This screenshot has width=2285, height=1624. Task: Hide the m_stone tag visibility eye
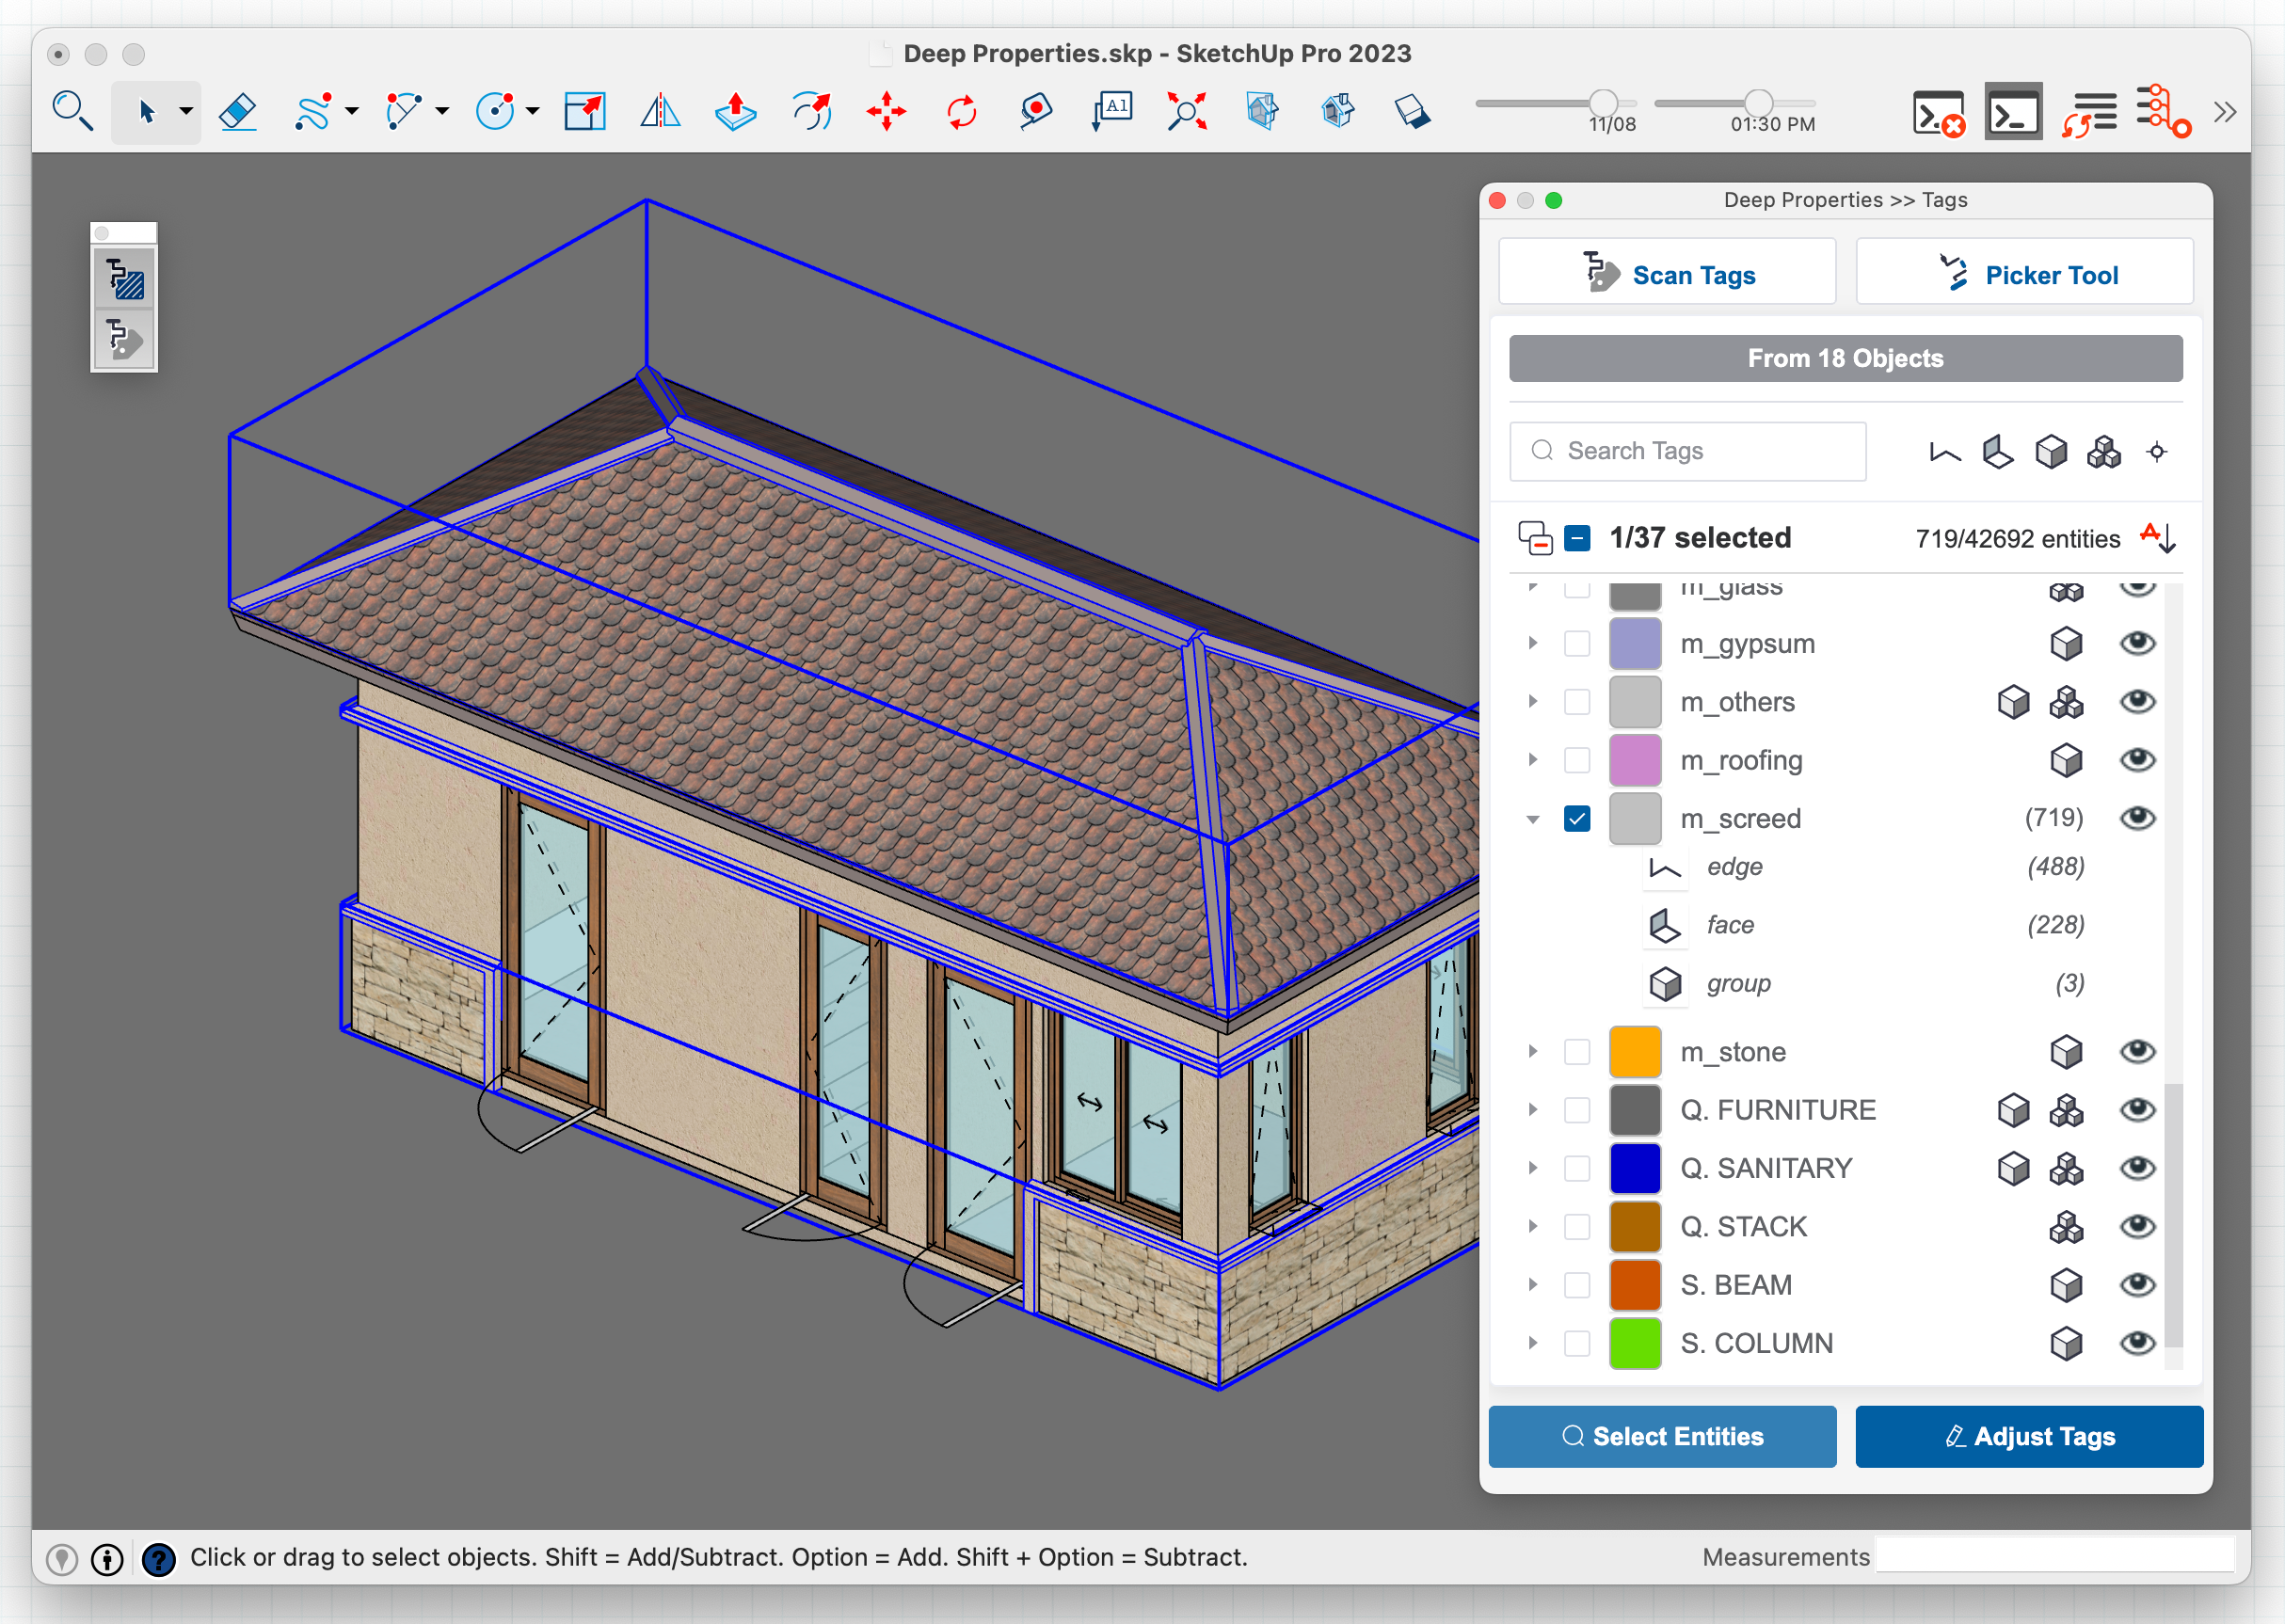2137,1052
